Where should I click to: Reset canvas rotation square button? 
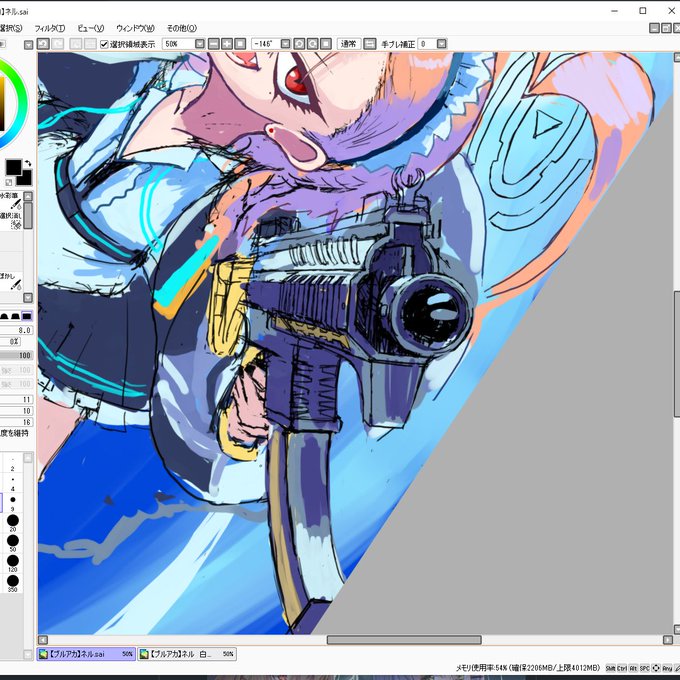click(x=326, y=44)
